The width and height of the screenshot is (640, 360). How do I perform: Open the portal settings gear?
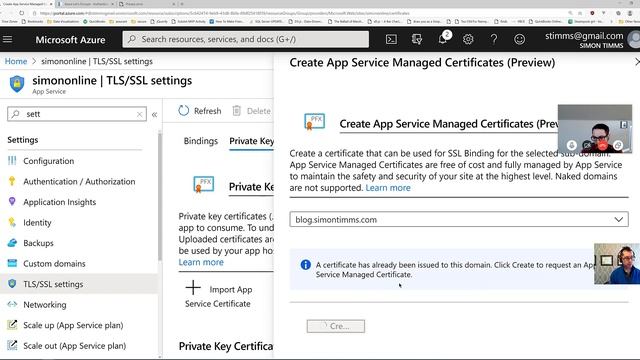(x=468, y=39)
